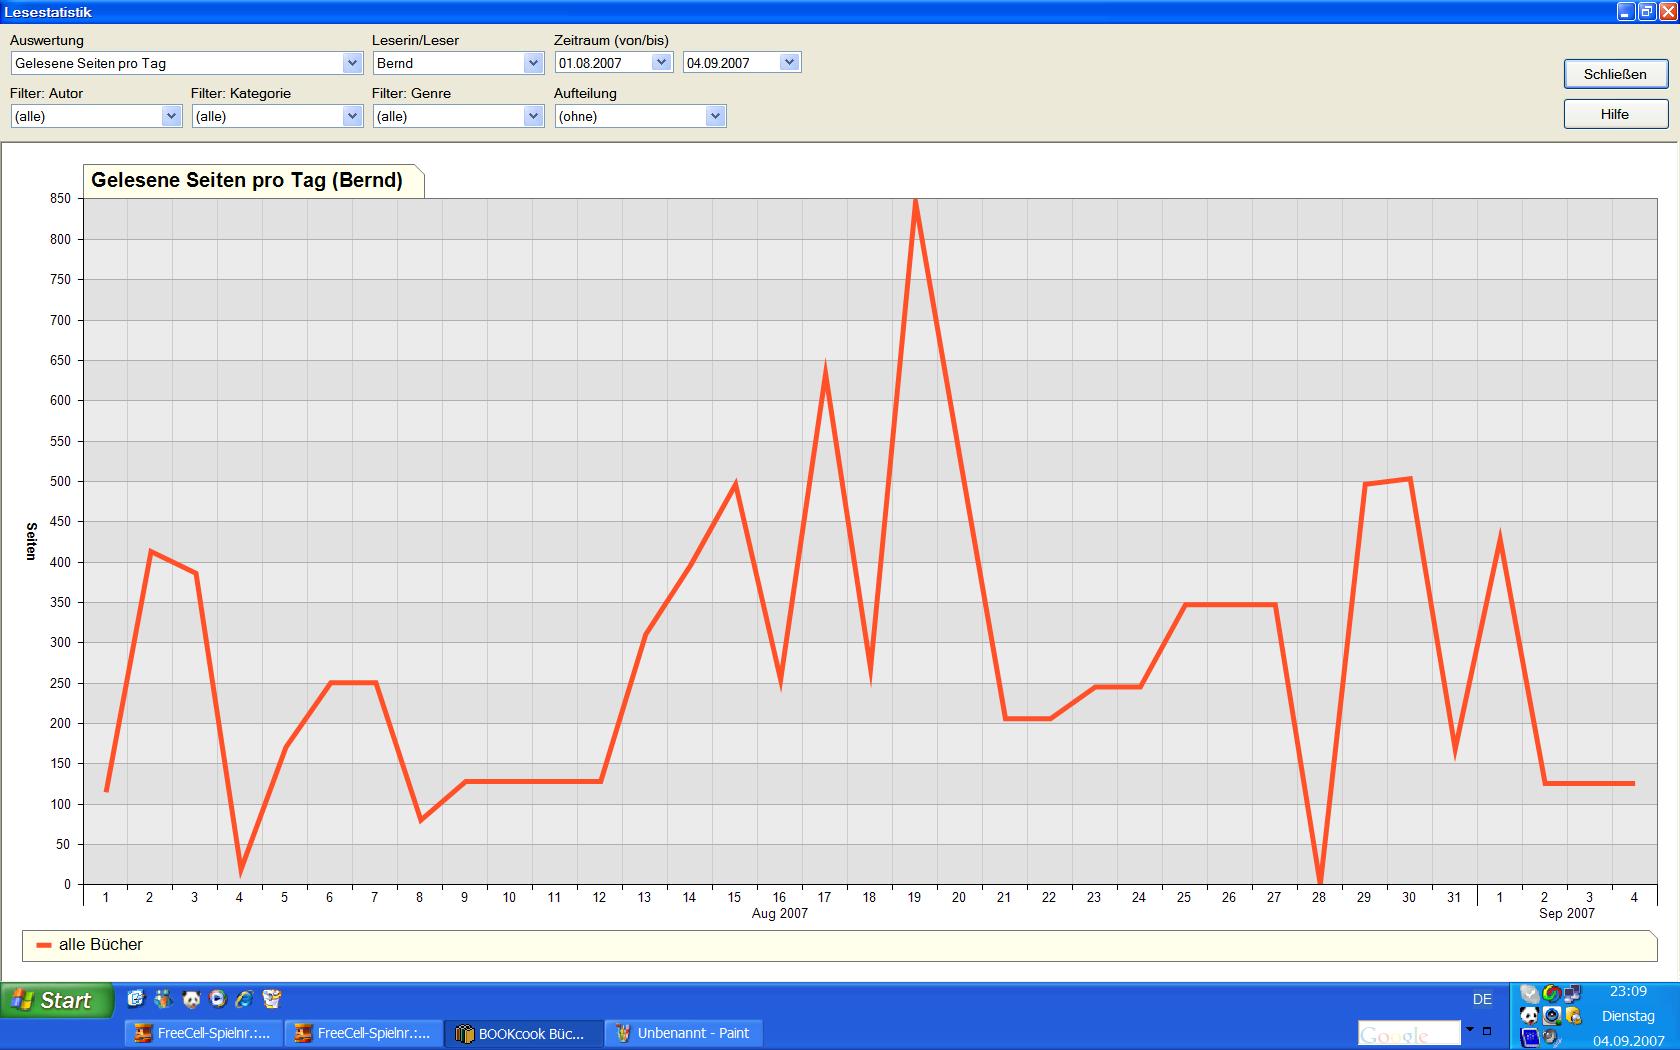Open the Auswertung dropdown
Image resolution: width=1680 pixels, height=1050 pixels.
(351, 63)
